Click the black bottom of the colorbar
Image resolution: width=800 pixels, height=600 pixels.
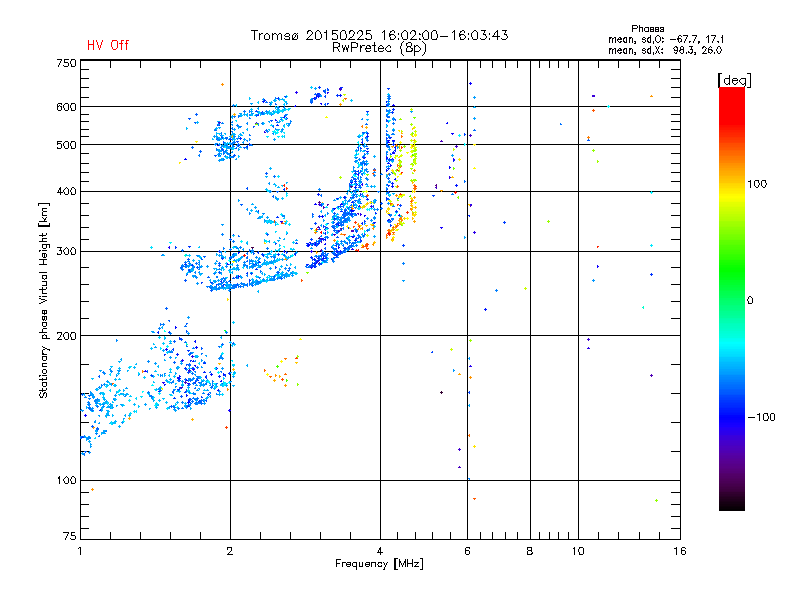click(x=732, y=503)
